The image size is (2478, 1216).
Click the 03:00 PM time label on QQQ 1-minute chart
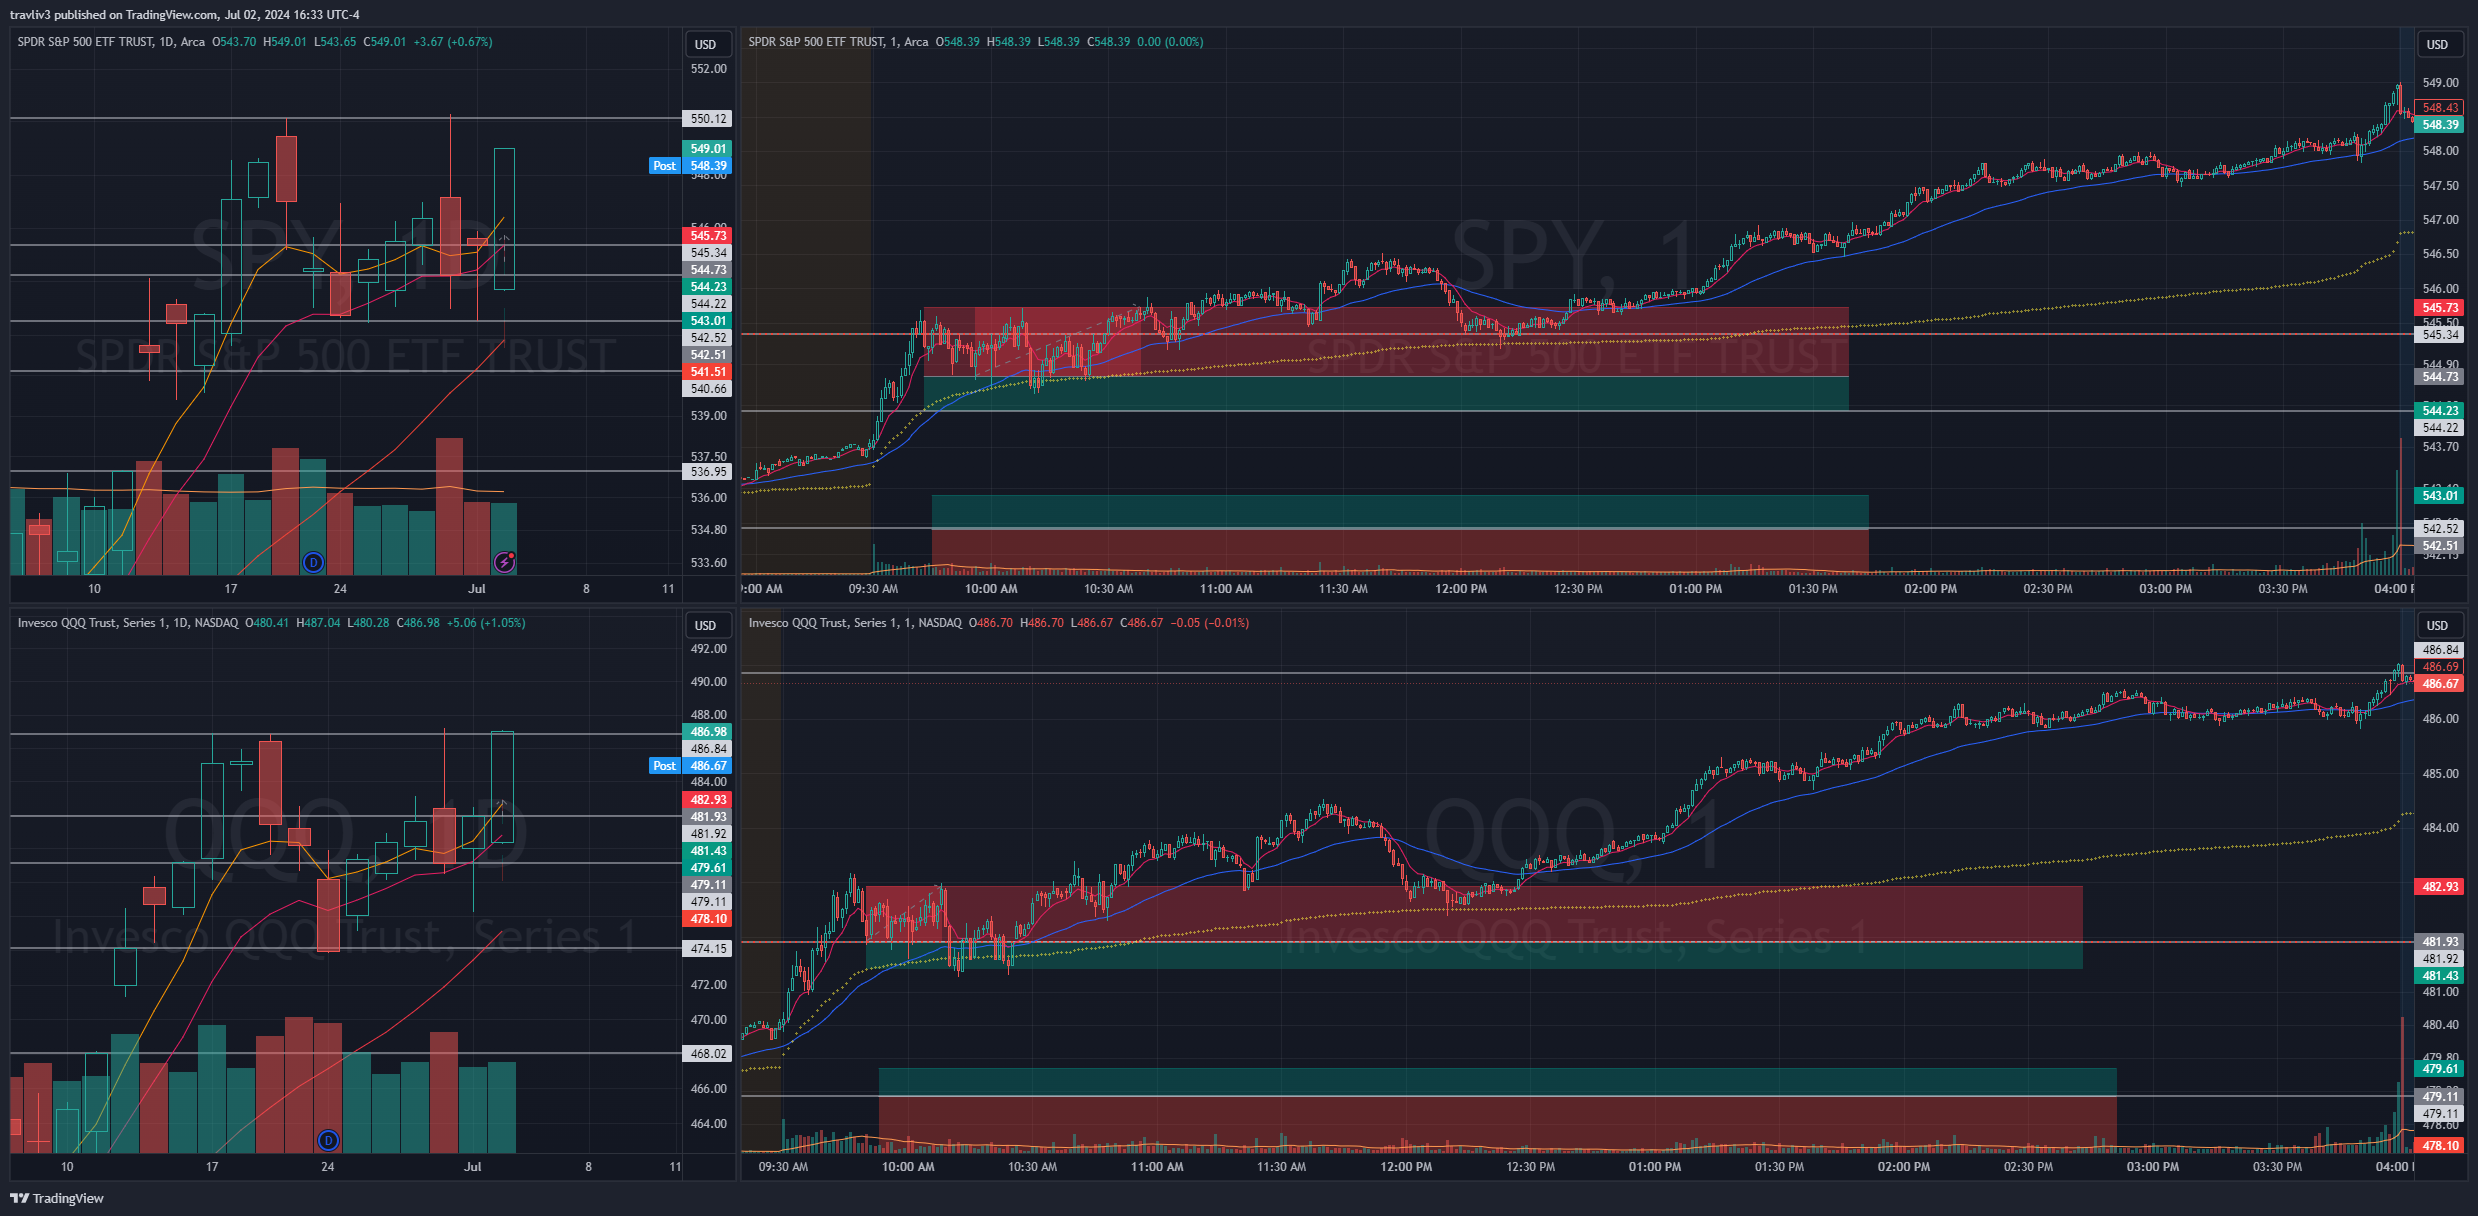[x=2152, y=1167]
